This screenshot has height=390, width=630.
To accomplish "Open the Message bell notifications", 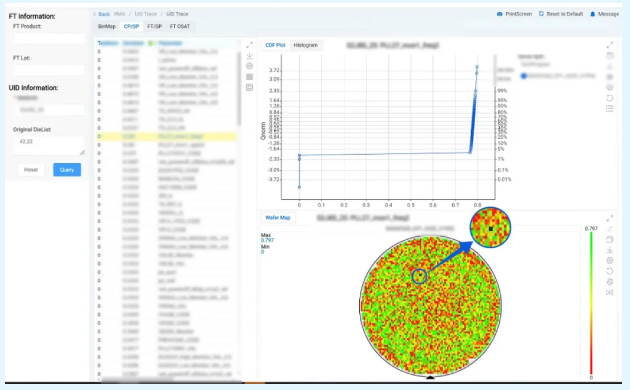I will [604, 14].
